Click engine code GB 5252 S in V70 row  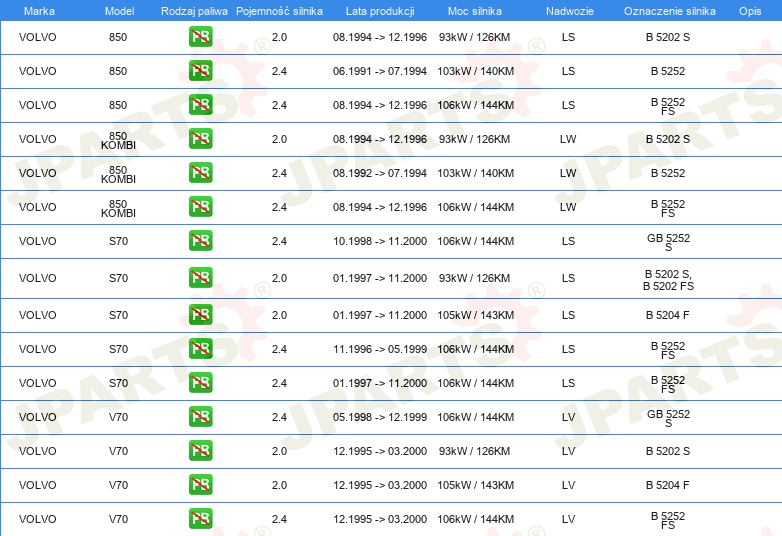point(668,418)
